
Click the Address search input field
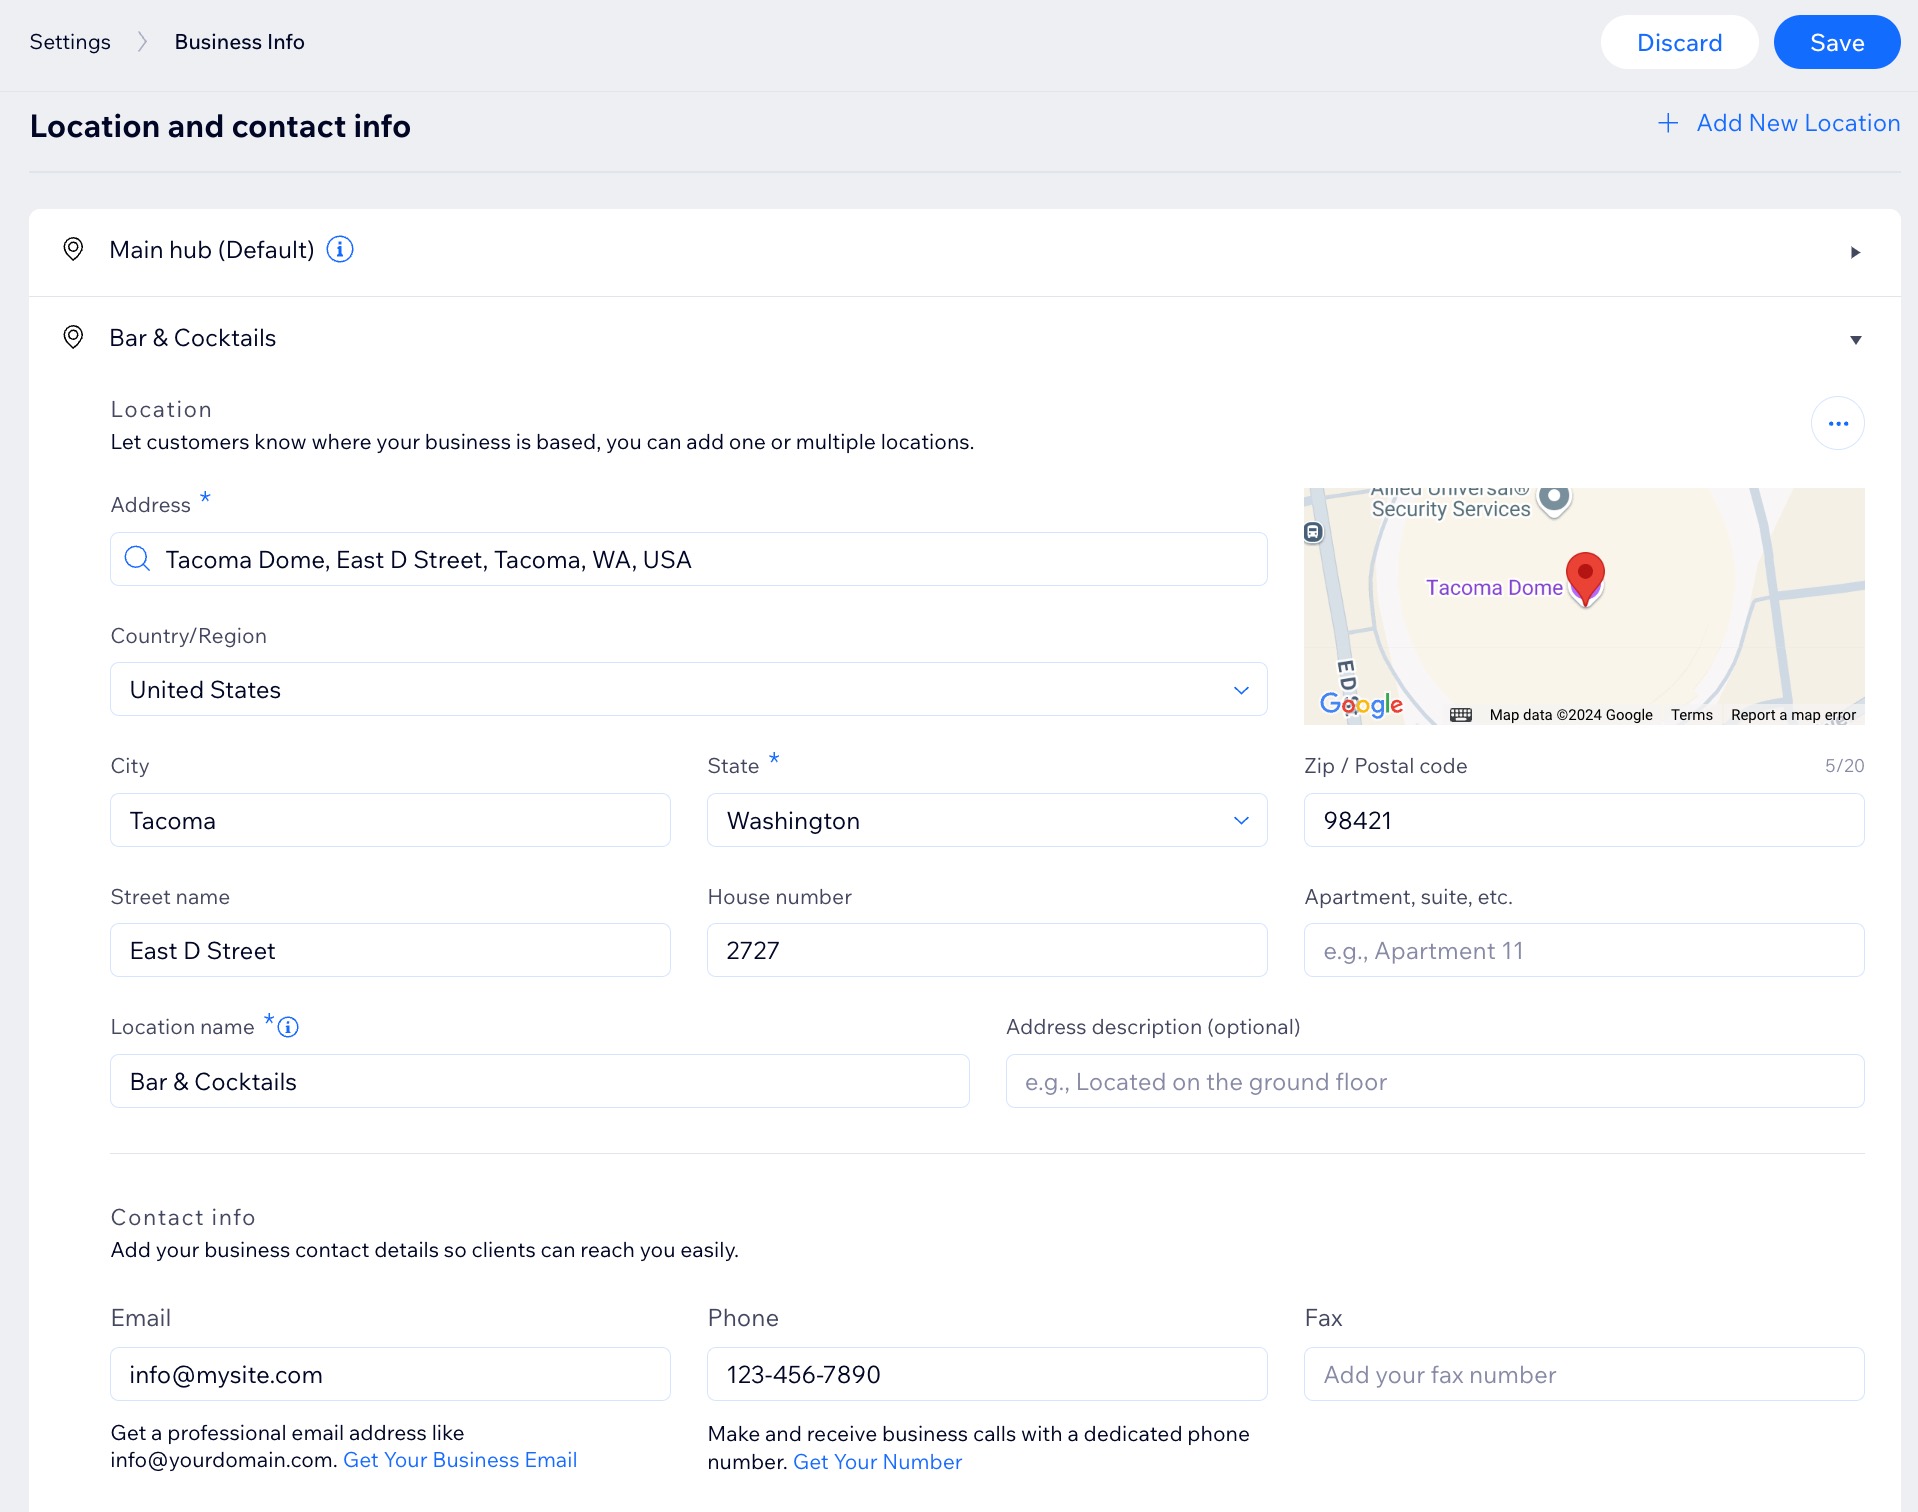point(689,559)
